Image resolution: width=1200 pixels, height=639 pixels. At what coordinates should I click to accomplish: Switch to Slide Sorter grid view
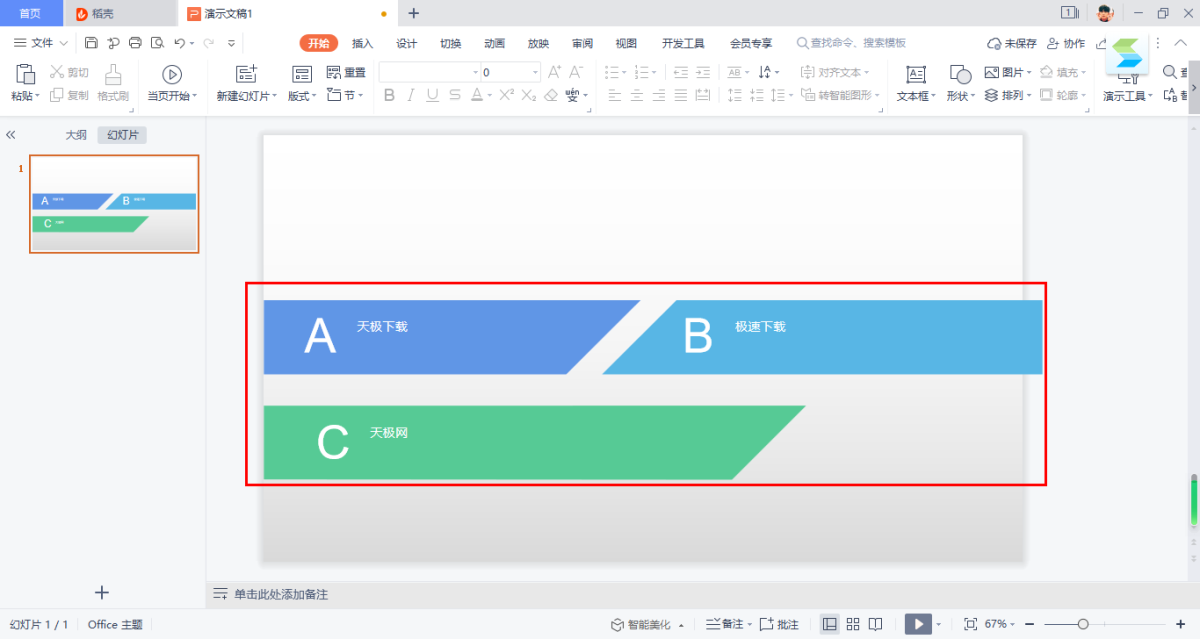coord(853,624)
